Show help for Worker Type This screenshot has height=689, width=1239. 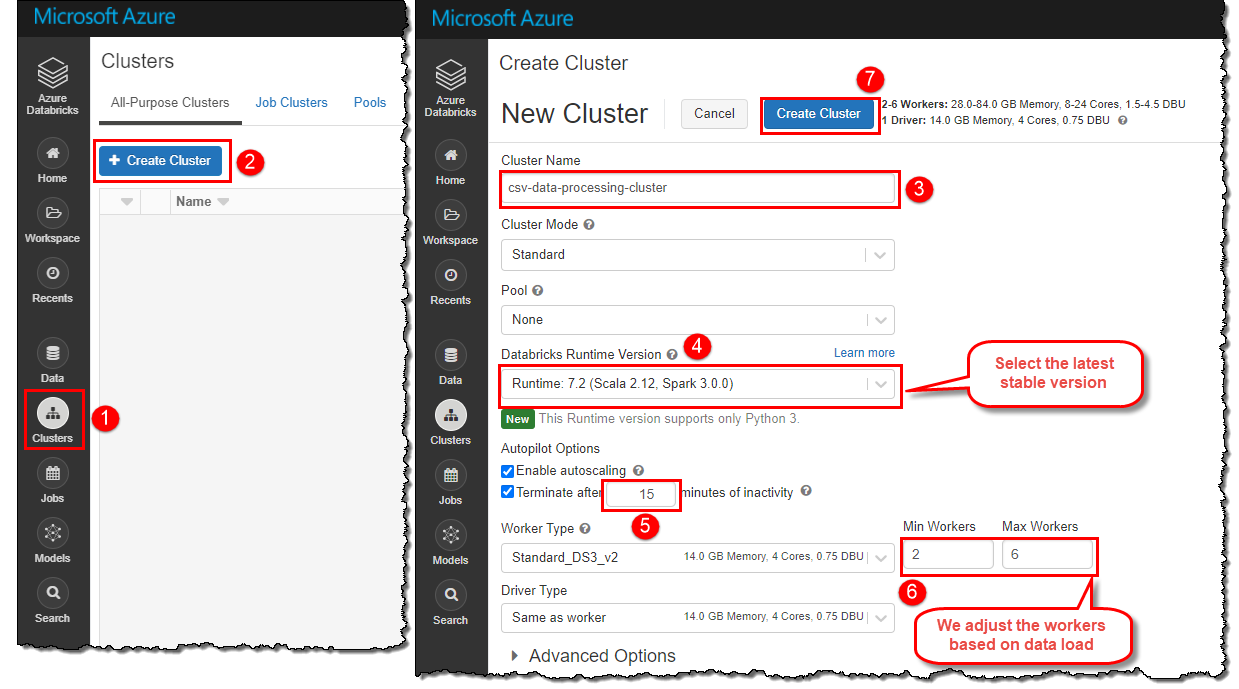[585, 529]
